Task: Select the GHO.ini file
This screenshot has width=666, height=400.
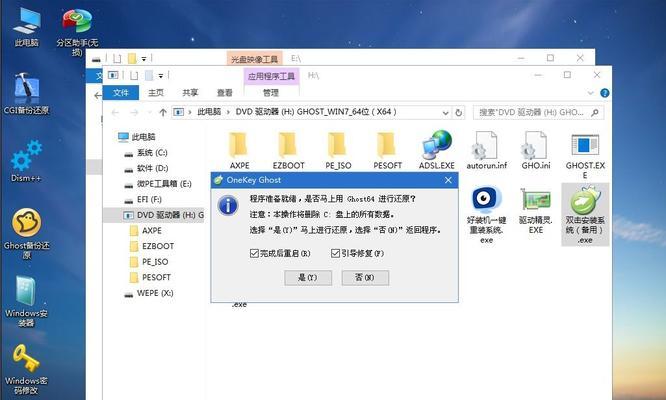Action: 536,151
